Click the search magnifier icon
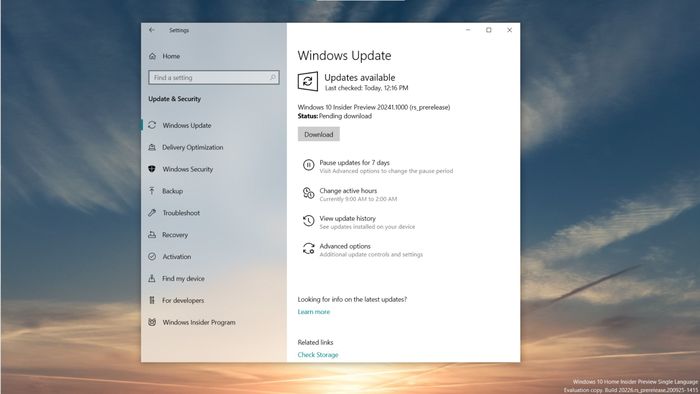 pyautogui.click(x=272, y=78)
